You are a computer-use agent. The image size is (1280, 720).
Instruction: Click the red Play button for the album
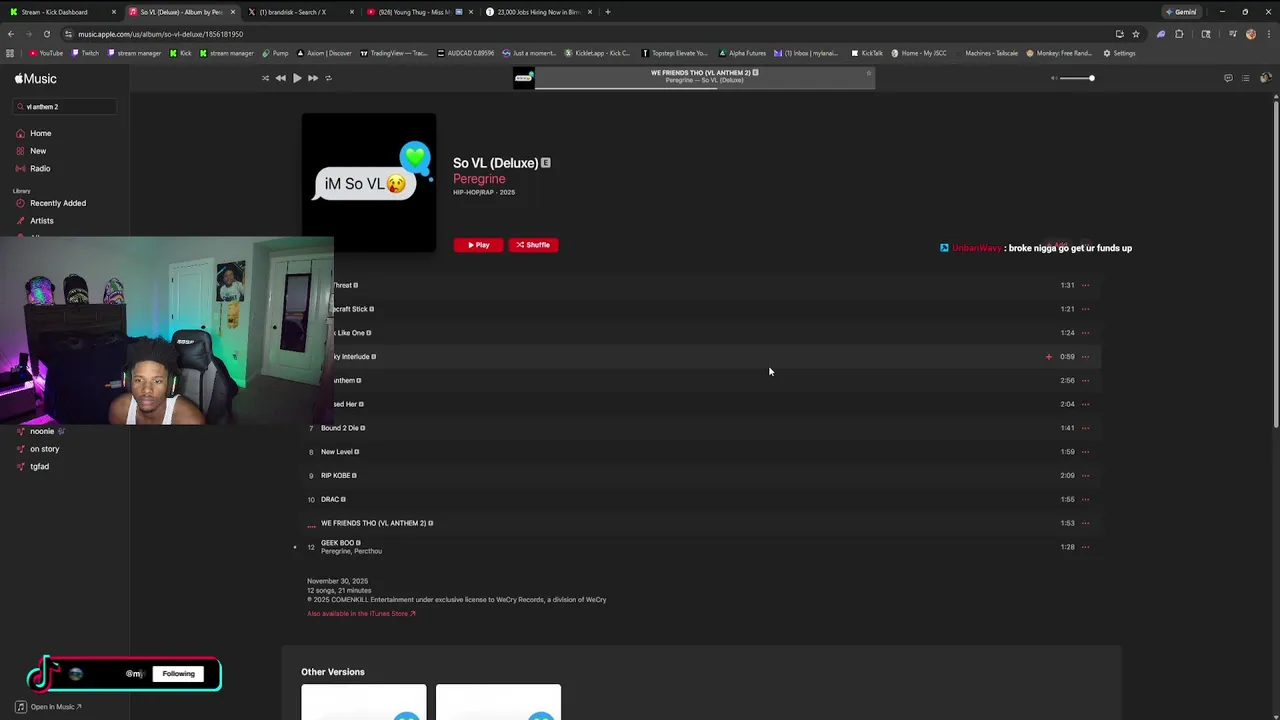[478, 245]
